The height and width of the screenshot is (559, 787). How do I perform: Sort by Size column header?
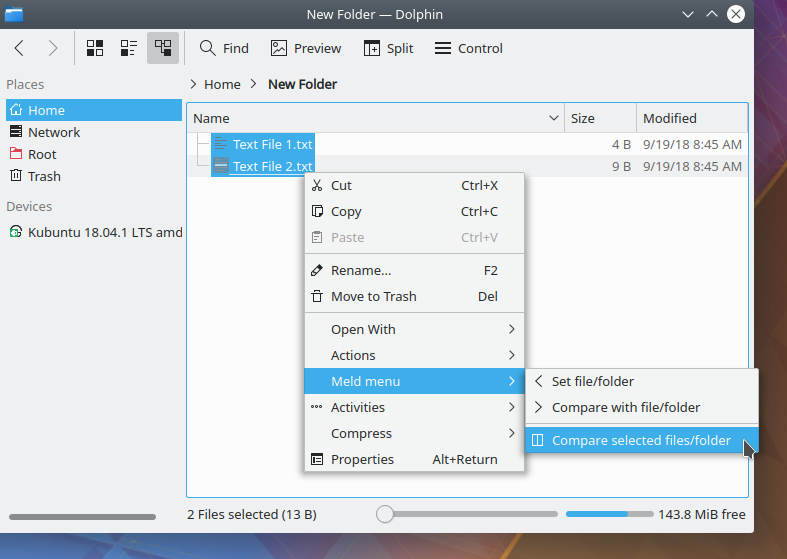click(x=600, y=118)
